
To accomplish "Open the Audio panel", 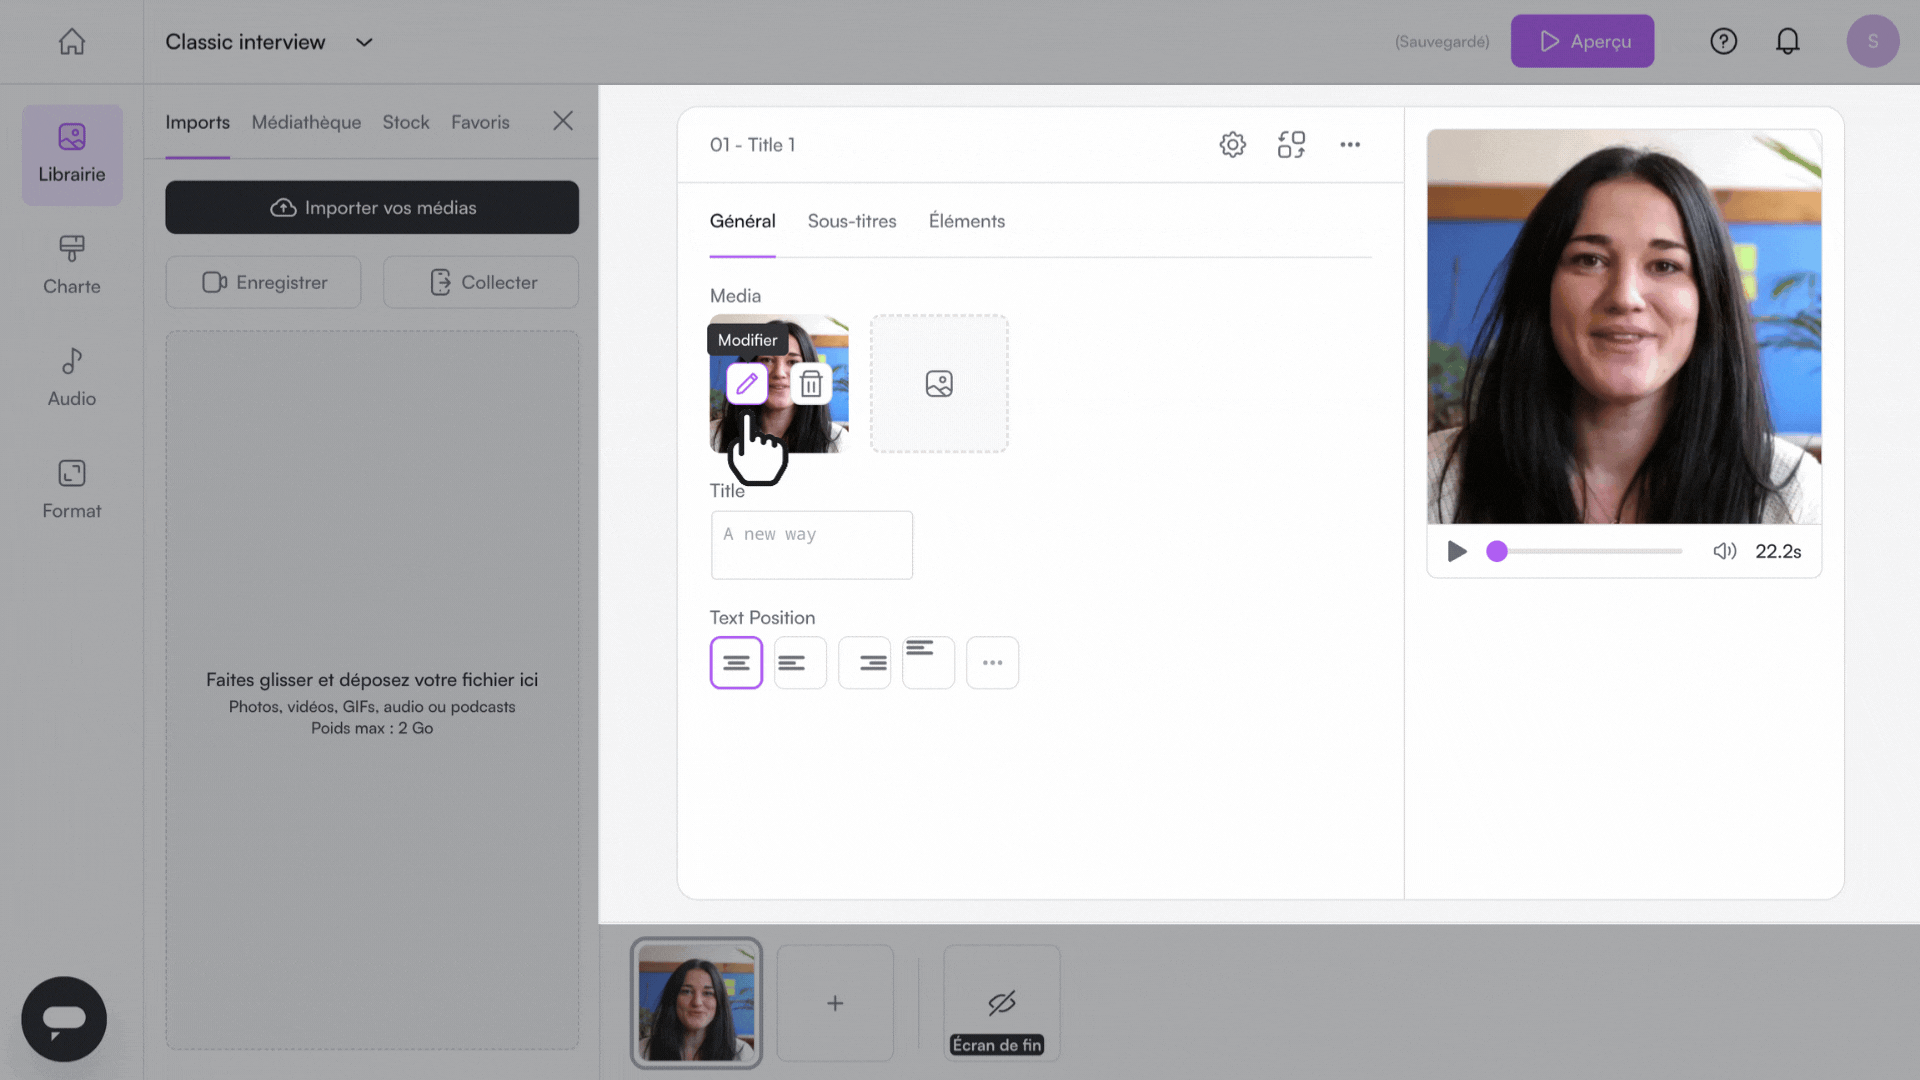I will click(72, 377).
